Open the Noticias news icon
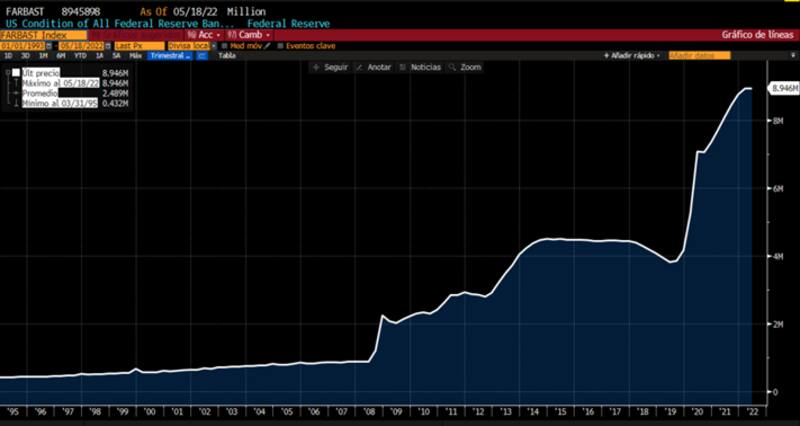Screen dimensions: 800x426 coord(403,67)
